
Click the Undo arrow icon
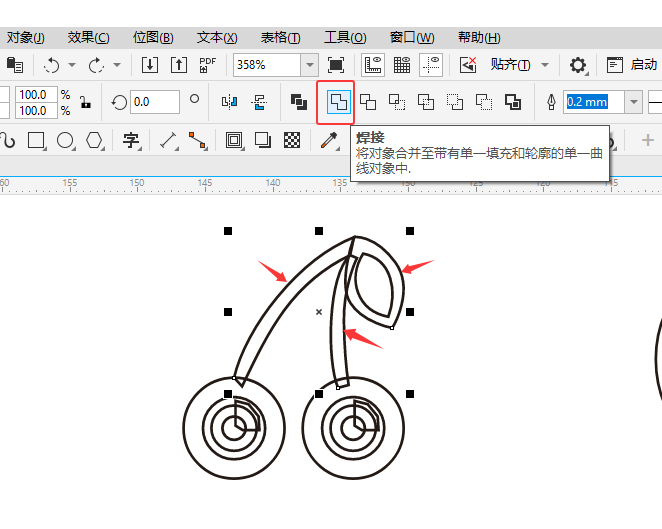[x=52, y=65]
